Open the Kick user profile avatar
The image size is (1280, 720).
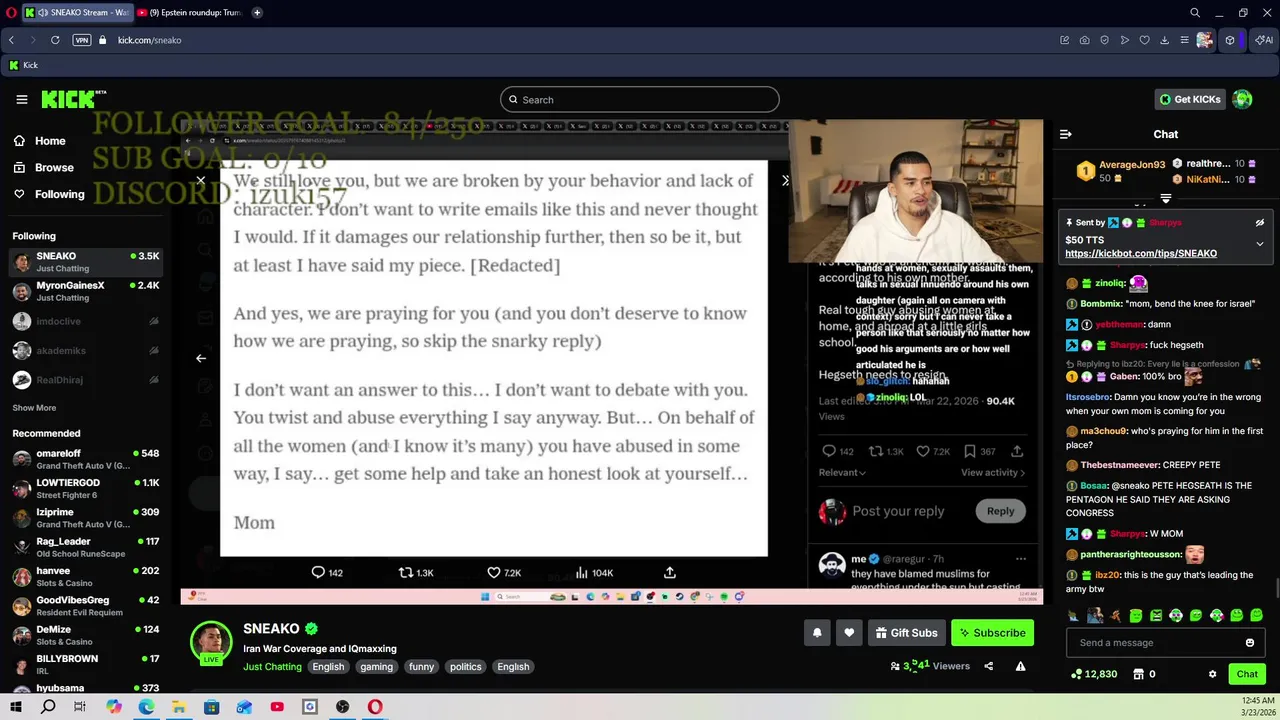point(1242,99)
